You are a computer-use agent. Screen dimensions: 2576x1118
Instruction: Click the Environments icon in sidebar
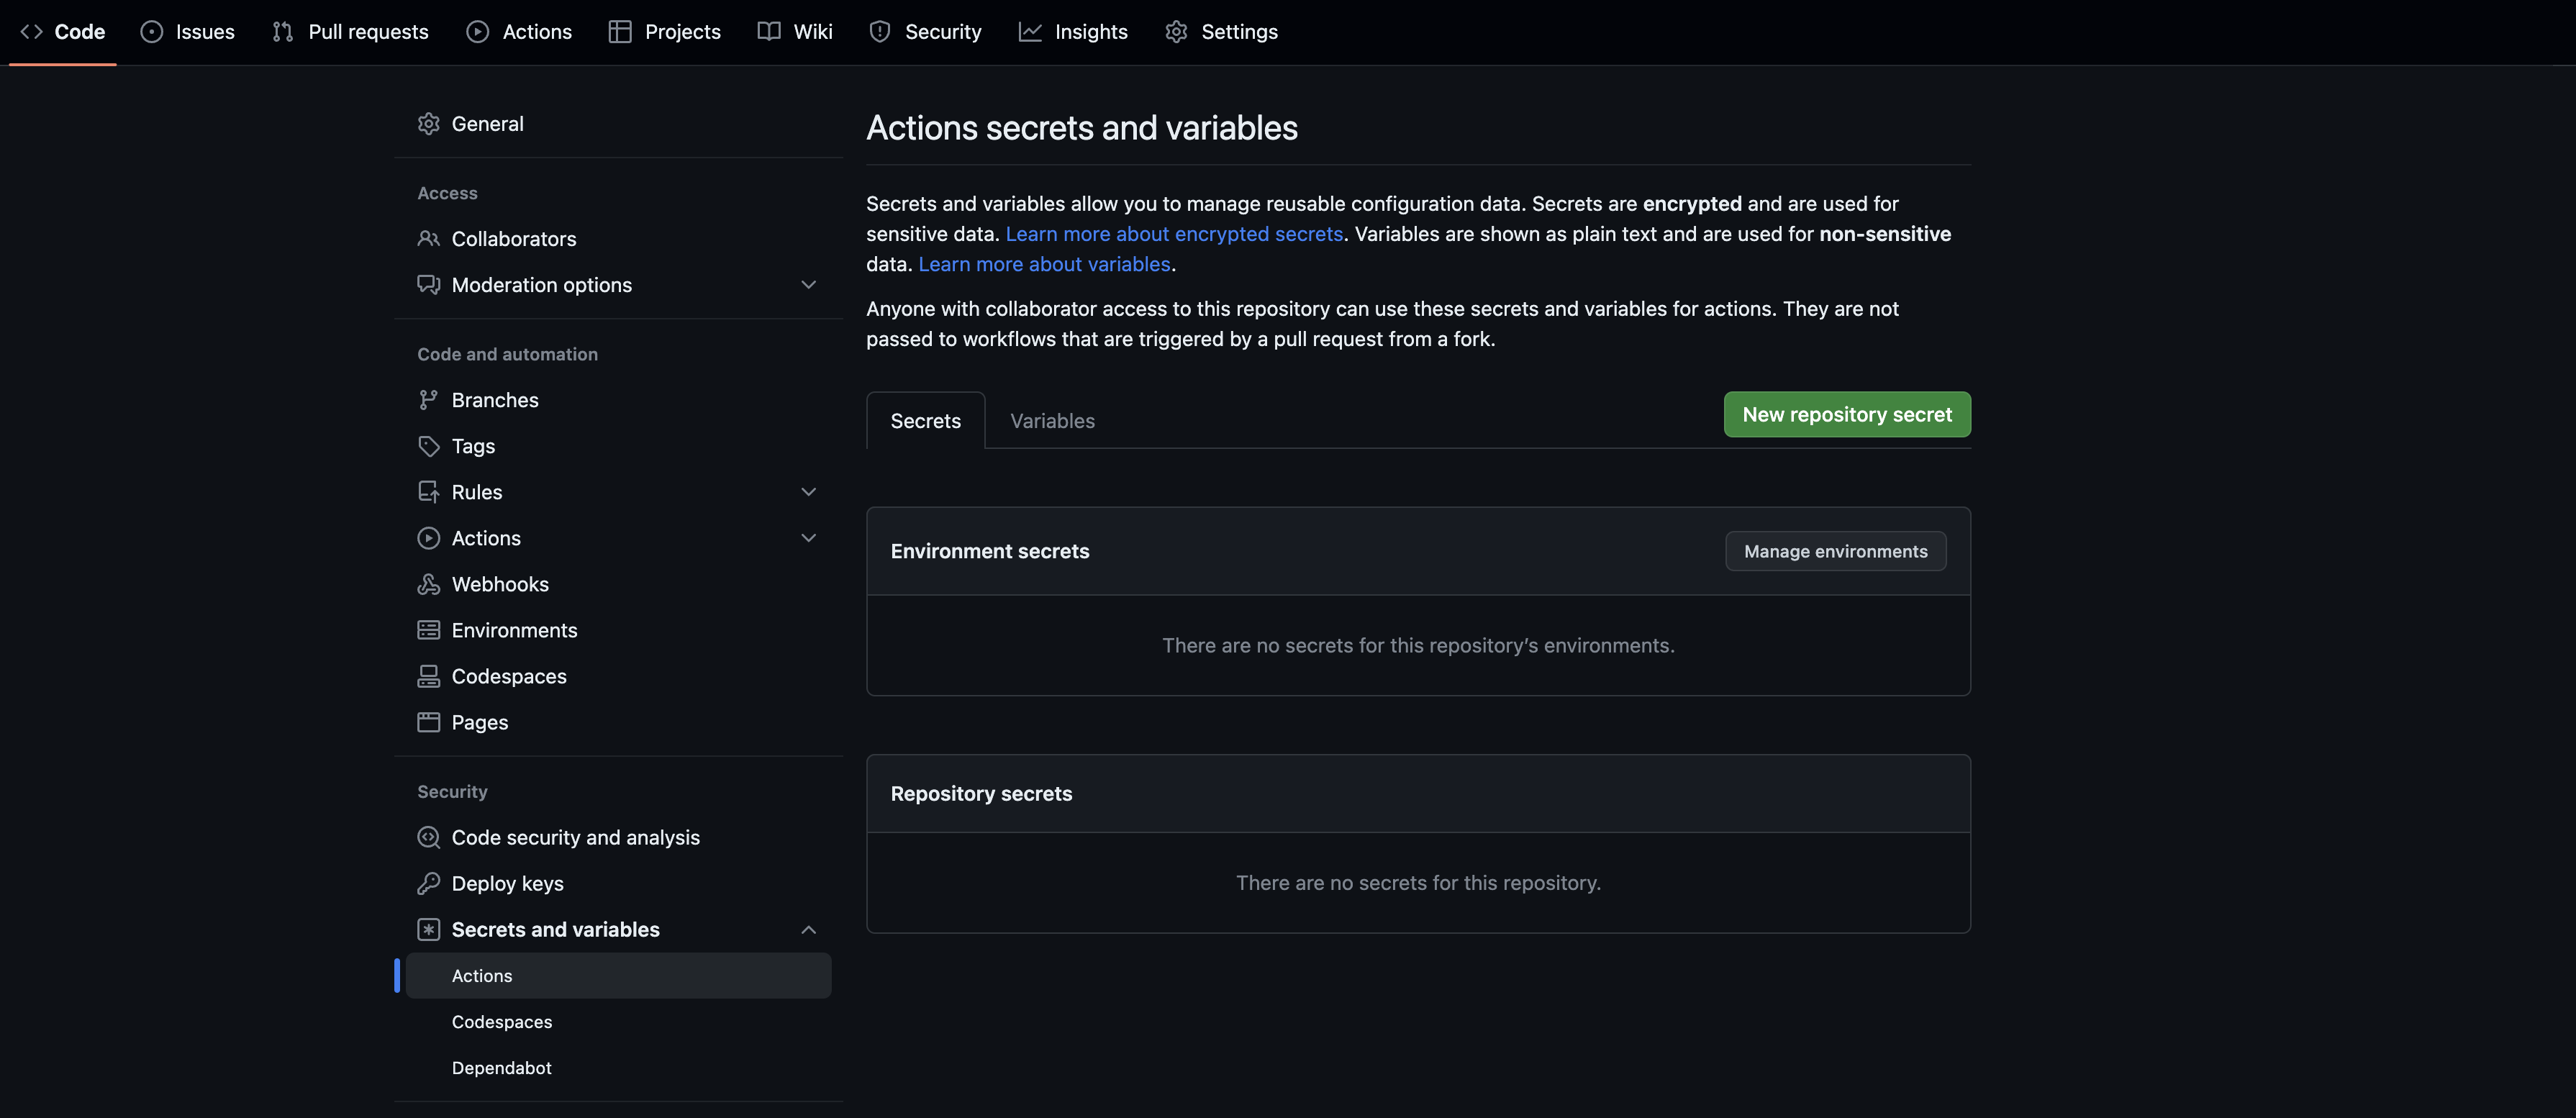click(x=428, y=630)
